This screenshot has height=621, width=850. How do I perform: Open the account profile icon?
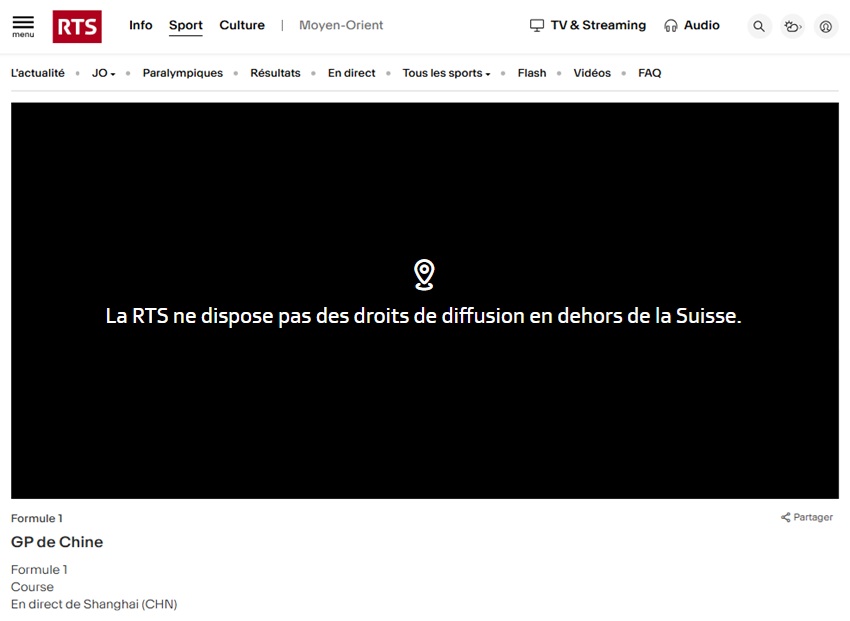point(824,26)
